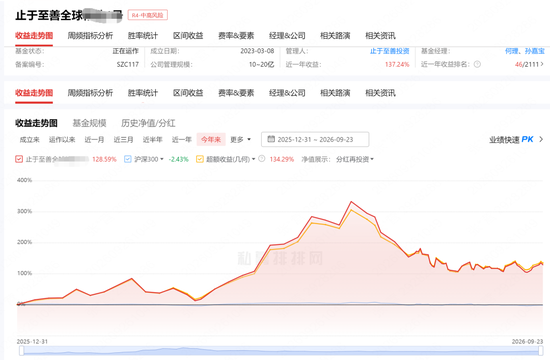Open upper 相关路演 tab
The image size is (550, 360).
coord(335,35)
